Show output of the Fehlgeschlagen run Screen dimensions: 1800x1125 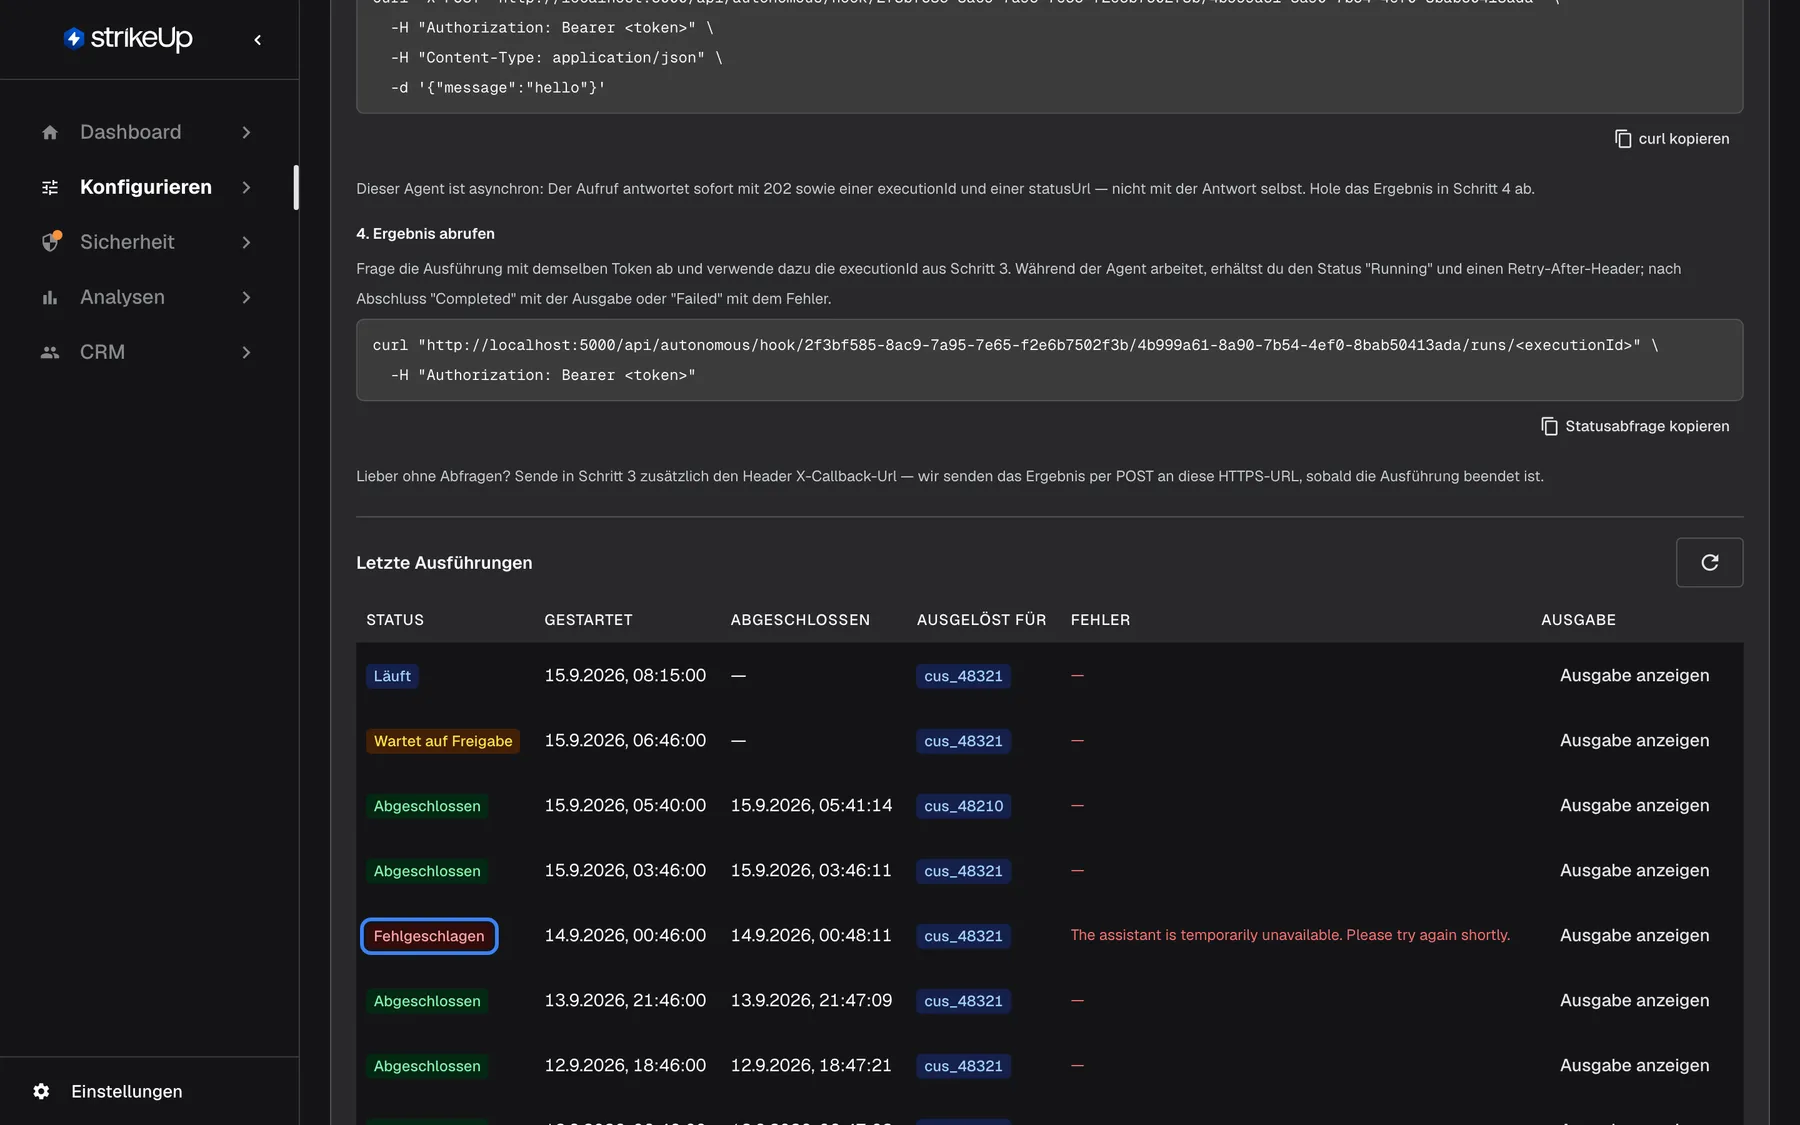point(1634,935)
